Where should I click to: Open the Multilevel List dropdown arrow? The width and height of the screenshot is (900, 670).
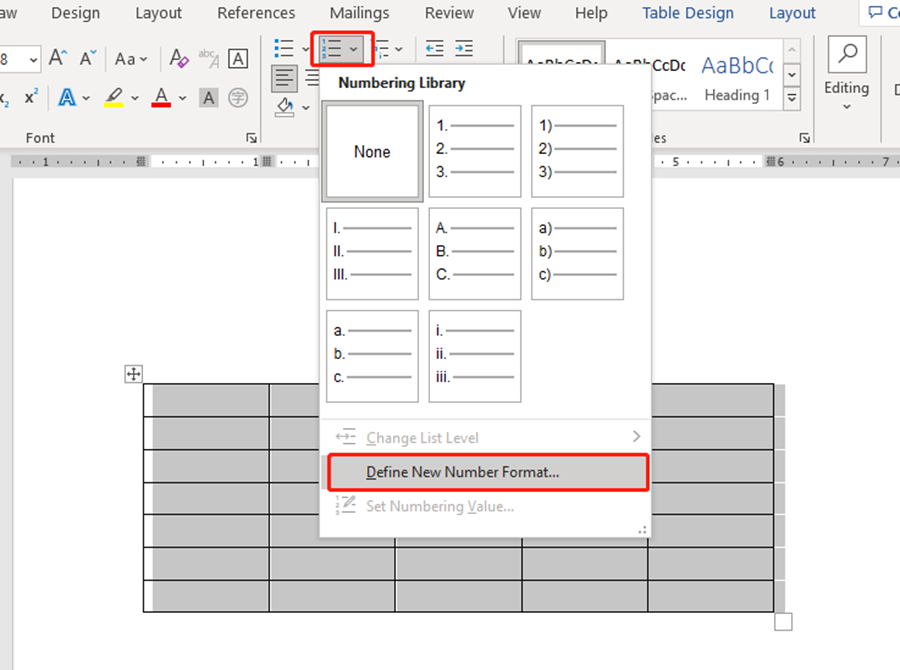tap(399, 49)
